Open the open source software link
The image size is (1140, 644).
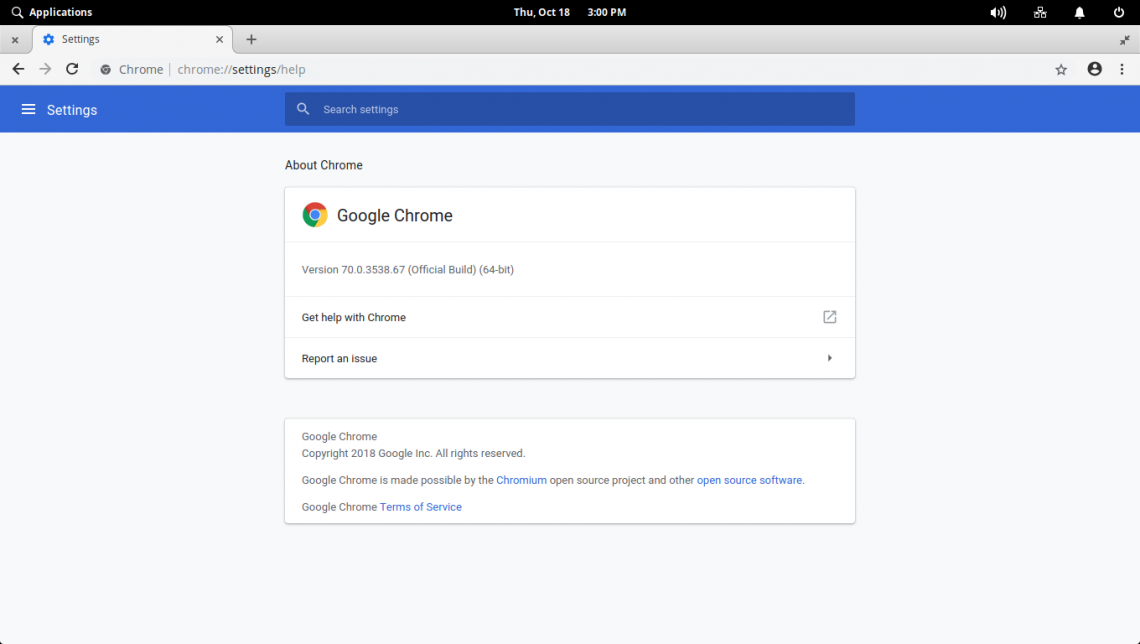tap(749, 480)
